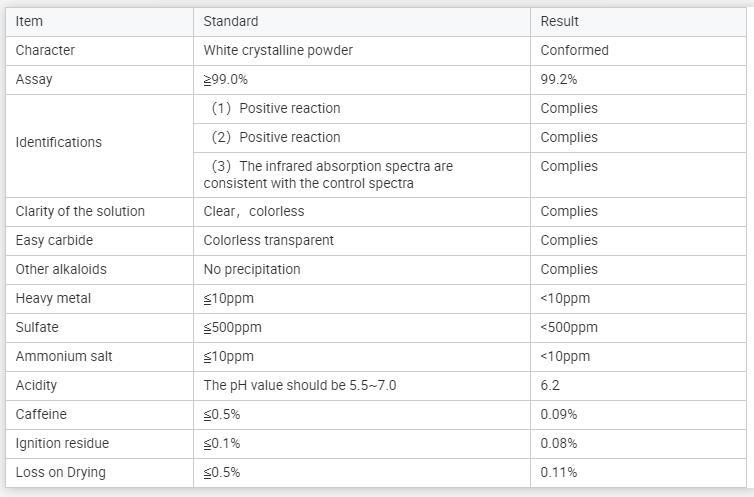Click the "Heavy metal" item cell
This screenshot has width=754, height=497.
[53, 298]
